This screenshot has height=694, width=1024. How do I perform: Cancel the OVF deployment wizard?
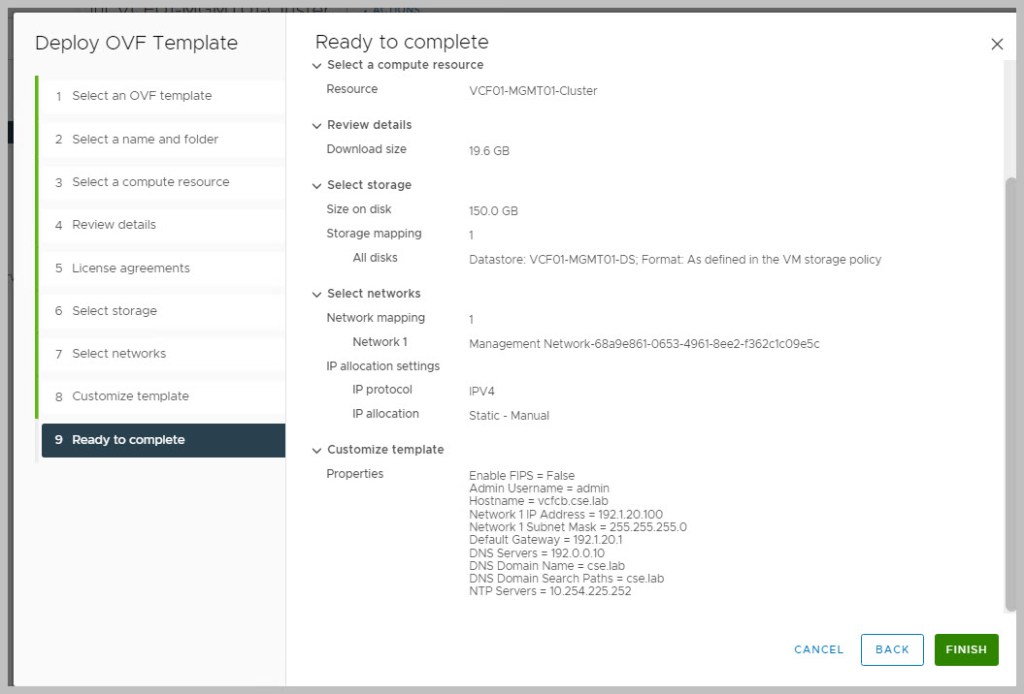pyautogui.click(x=818, y=650)
